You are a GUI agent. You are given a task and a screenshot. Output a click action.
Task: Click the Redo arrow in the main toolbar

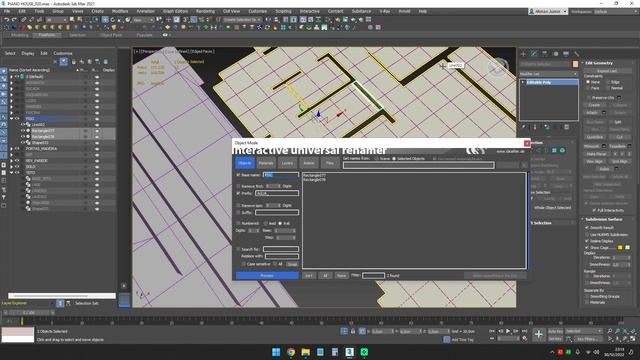point(14,19)
